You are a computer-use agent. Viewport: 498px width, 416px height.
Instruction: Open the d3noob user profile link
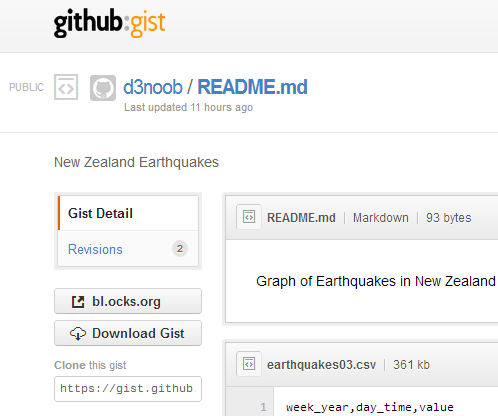click(x=153, y=87)
